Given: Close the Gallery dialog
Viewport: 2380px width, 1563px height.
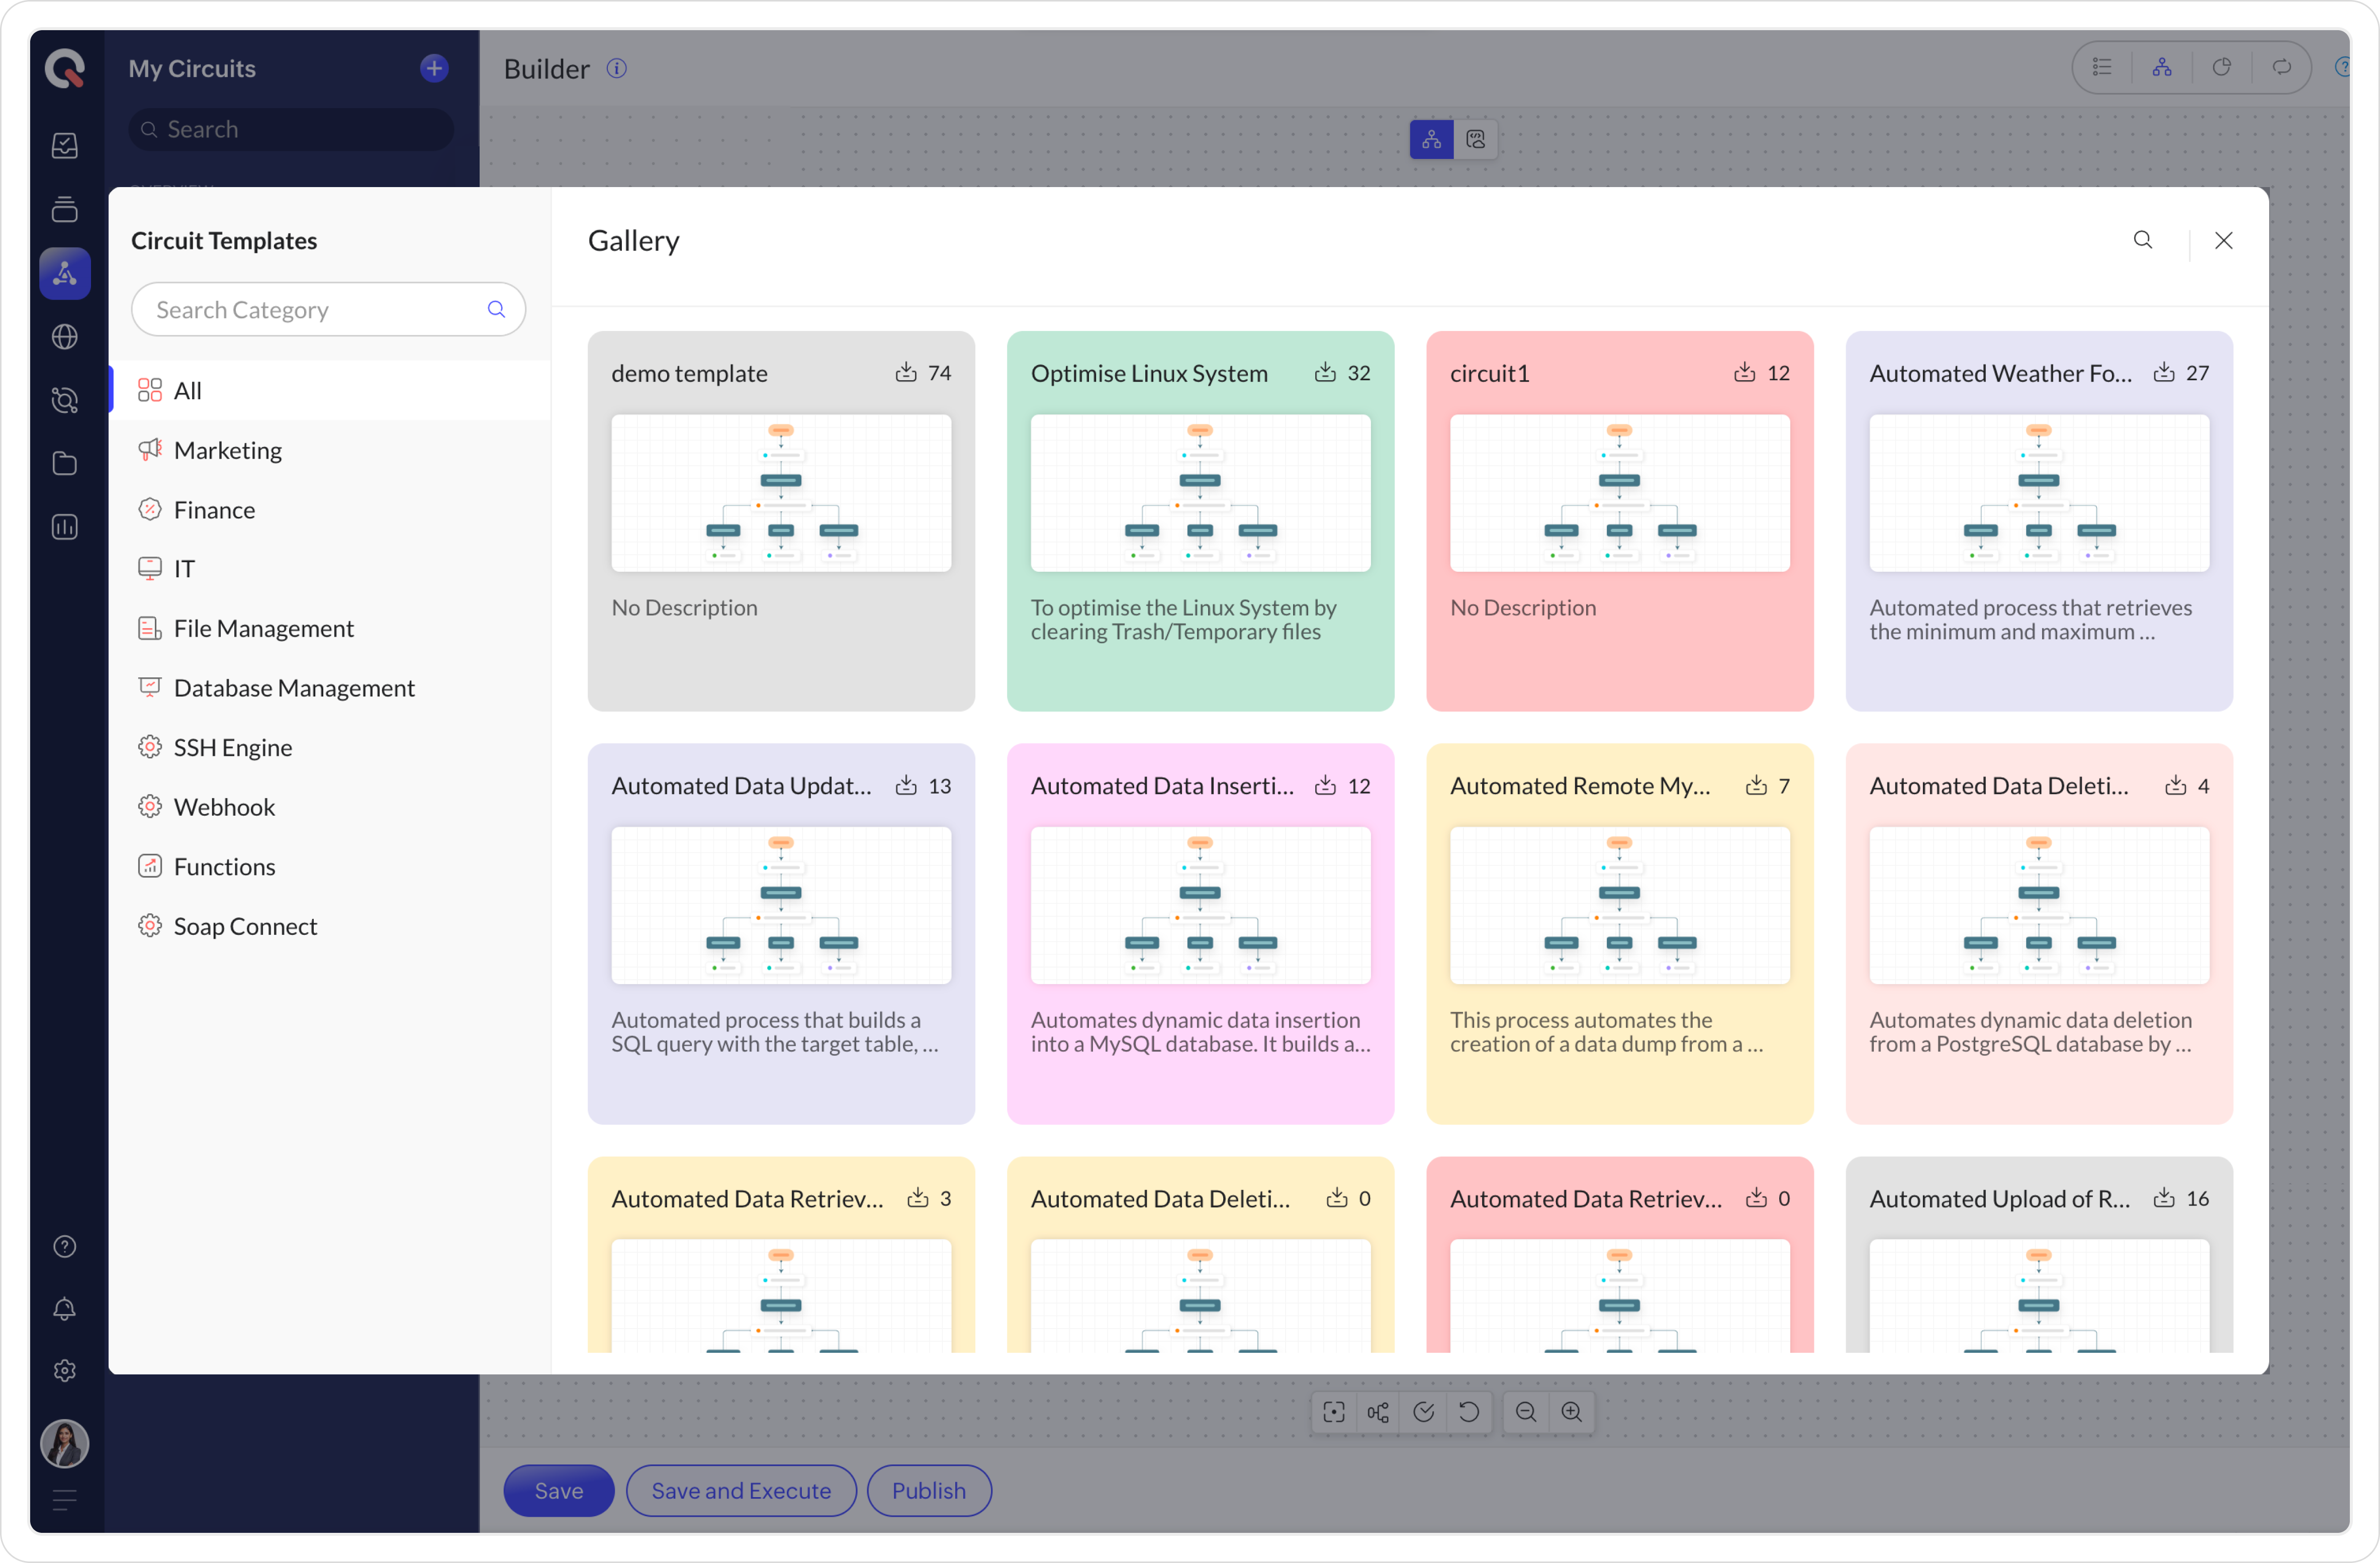Looking at the screenshot, I should pyautogui.click(x=2223, y=240).
